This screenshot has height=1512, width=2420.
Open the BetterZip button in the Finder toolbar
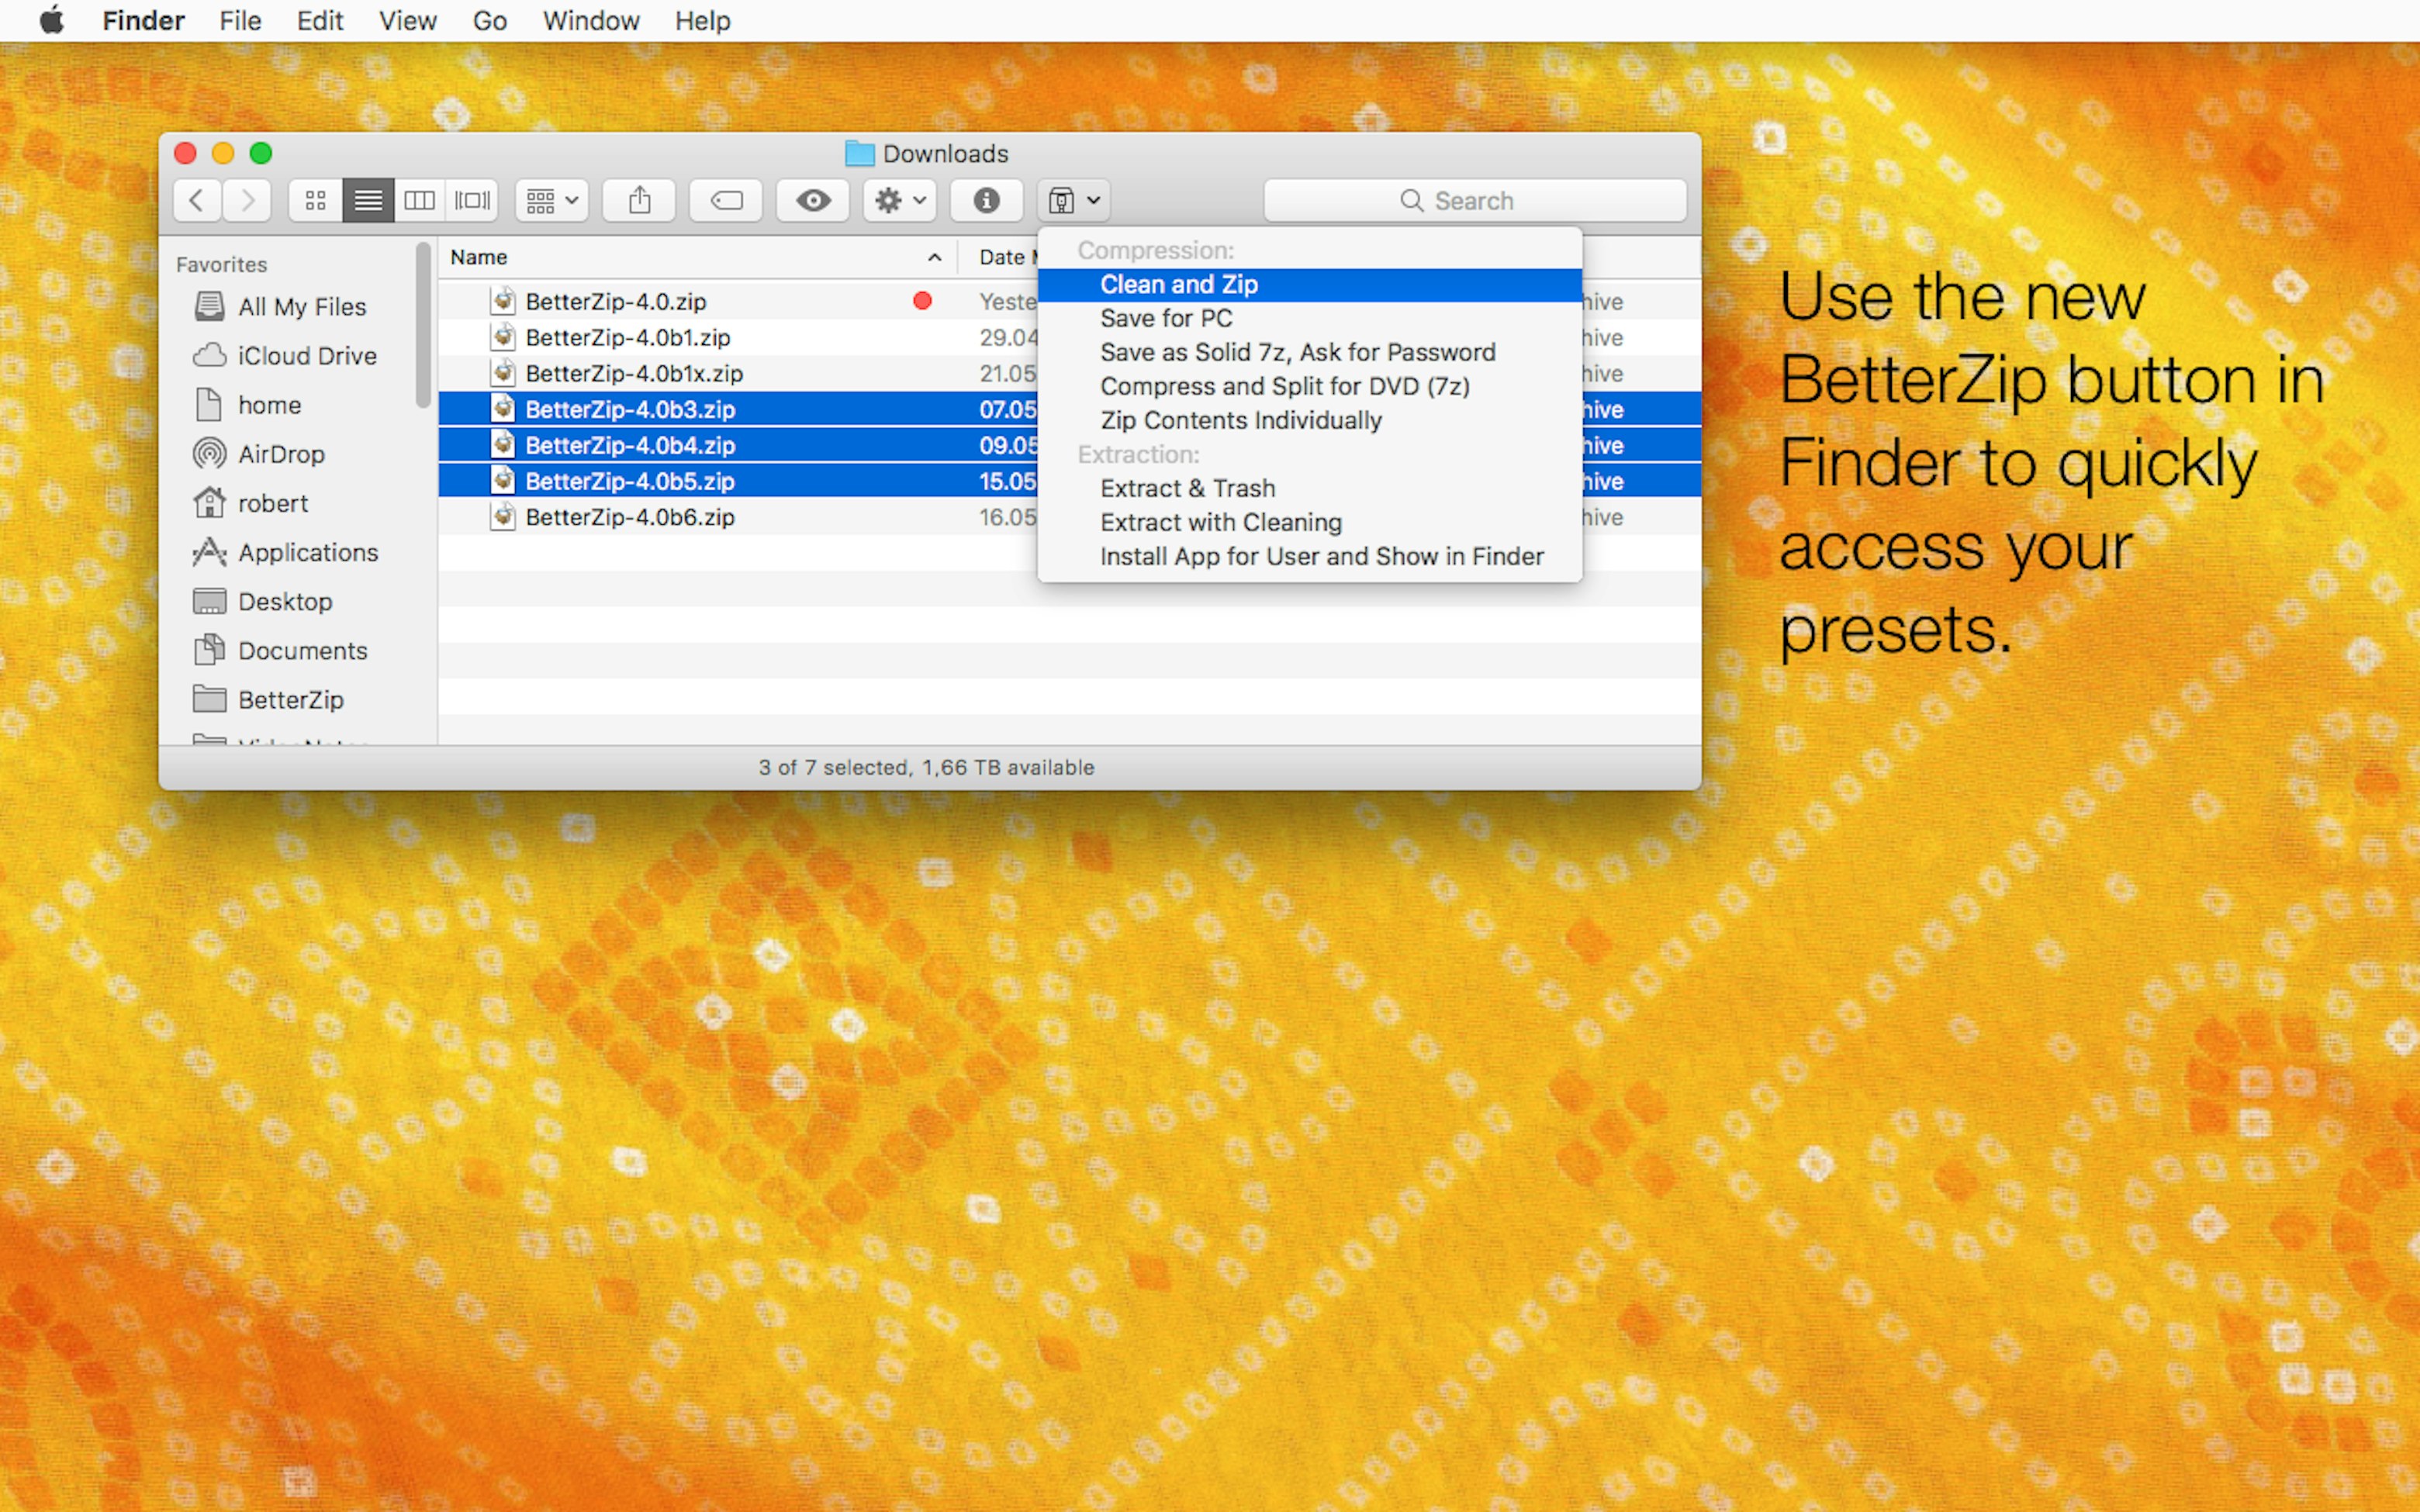point(1062,200)
